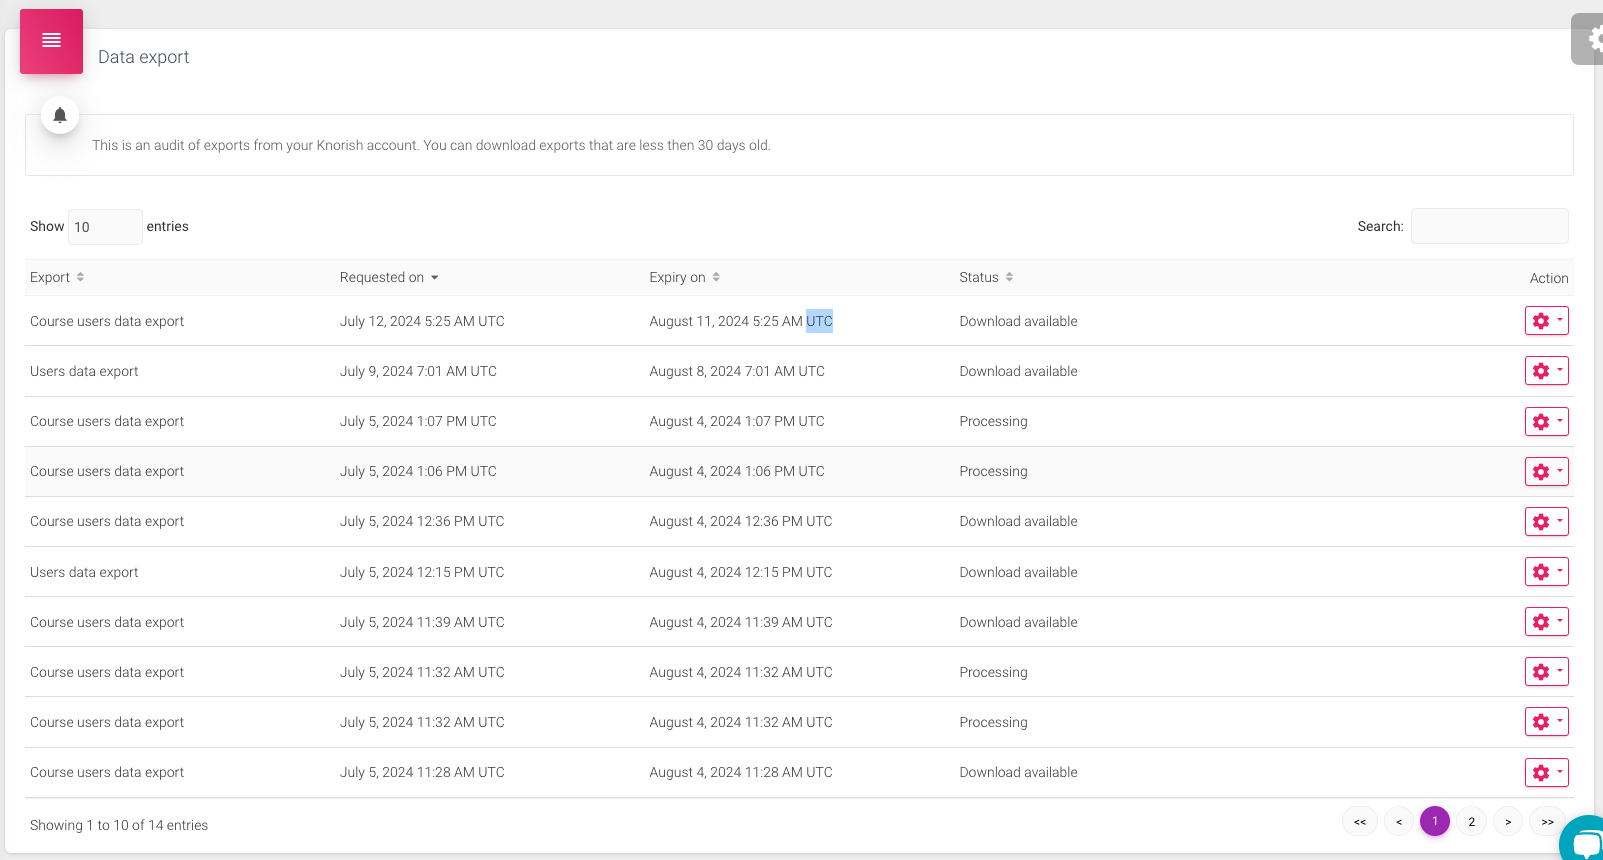Click 'August 11, 2024 5:25 AM UTC' expiry
This screenshot has width=1603, height=860.
741,321
